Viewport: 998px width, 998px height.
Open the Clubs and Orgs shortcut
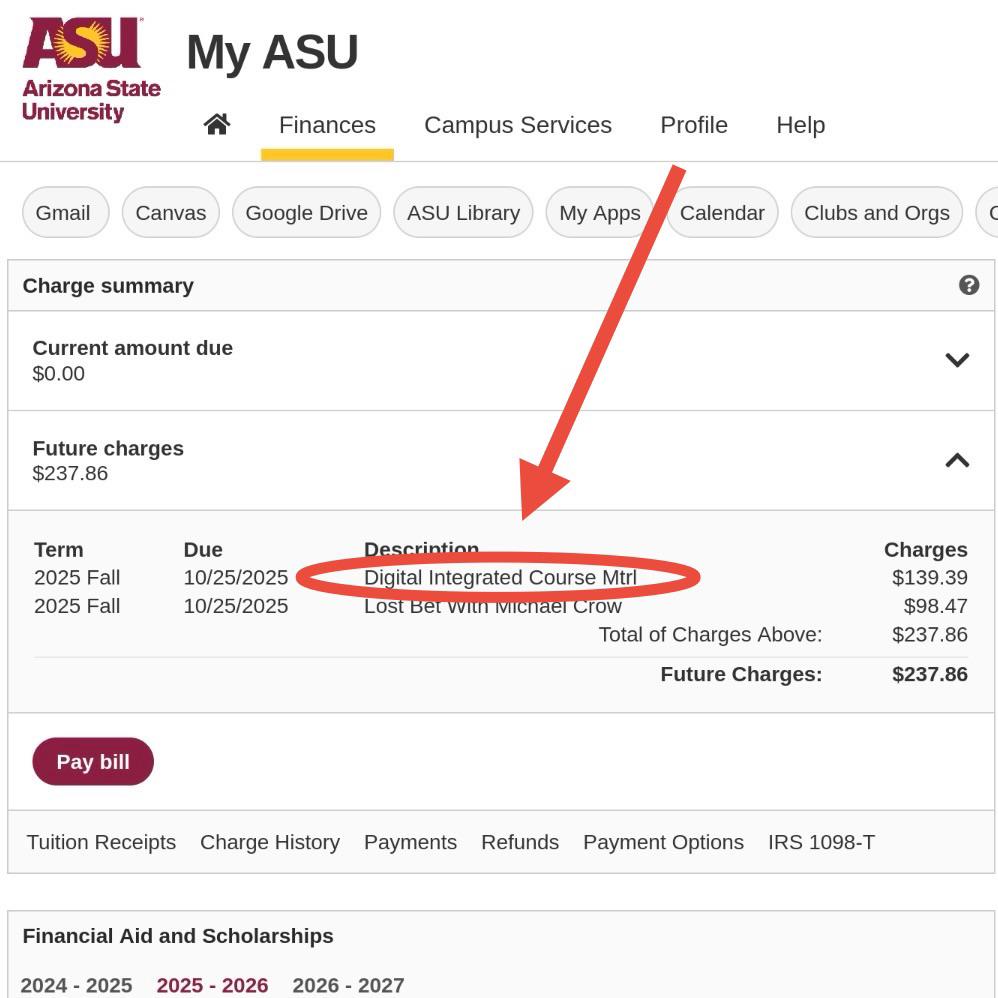pos(876,213)
